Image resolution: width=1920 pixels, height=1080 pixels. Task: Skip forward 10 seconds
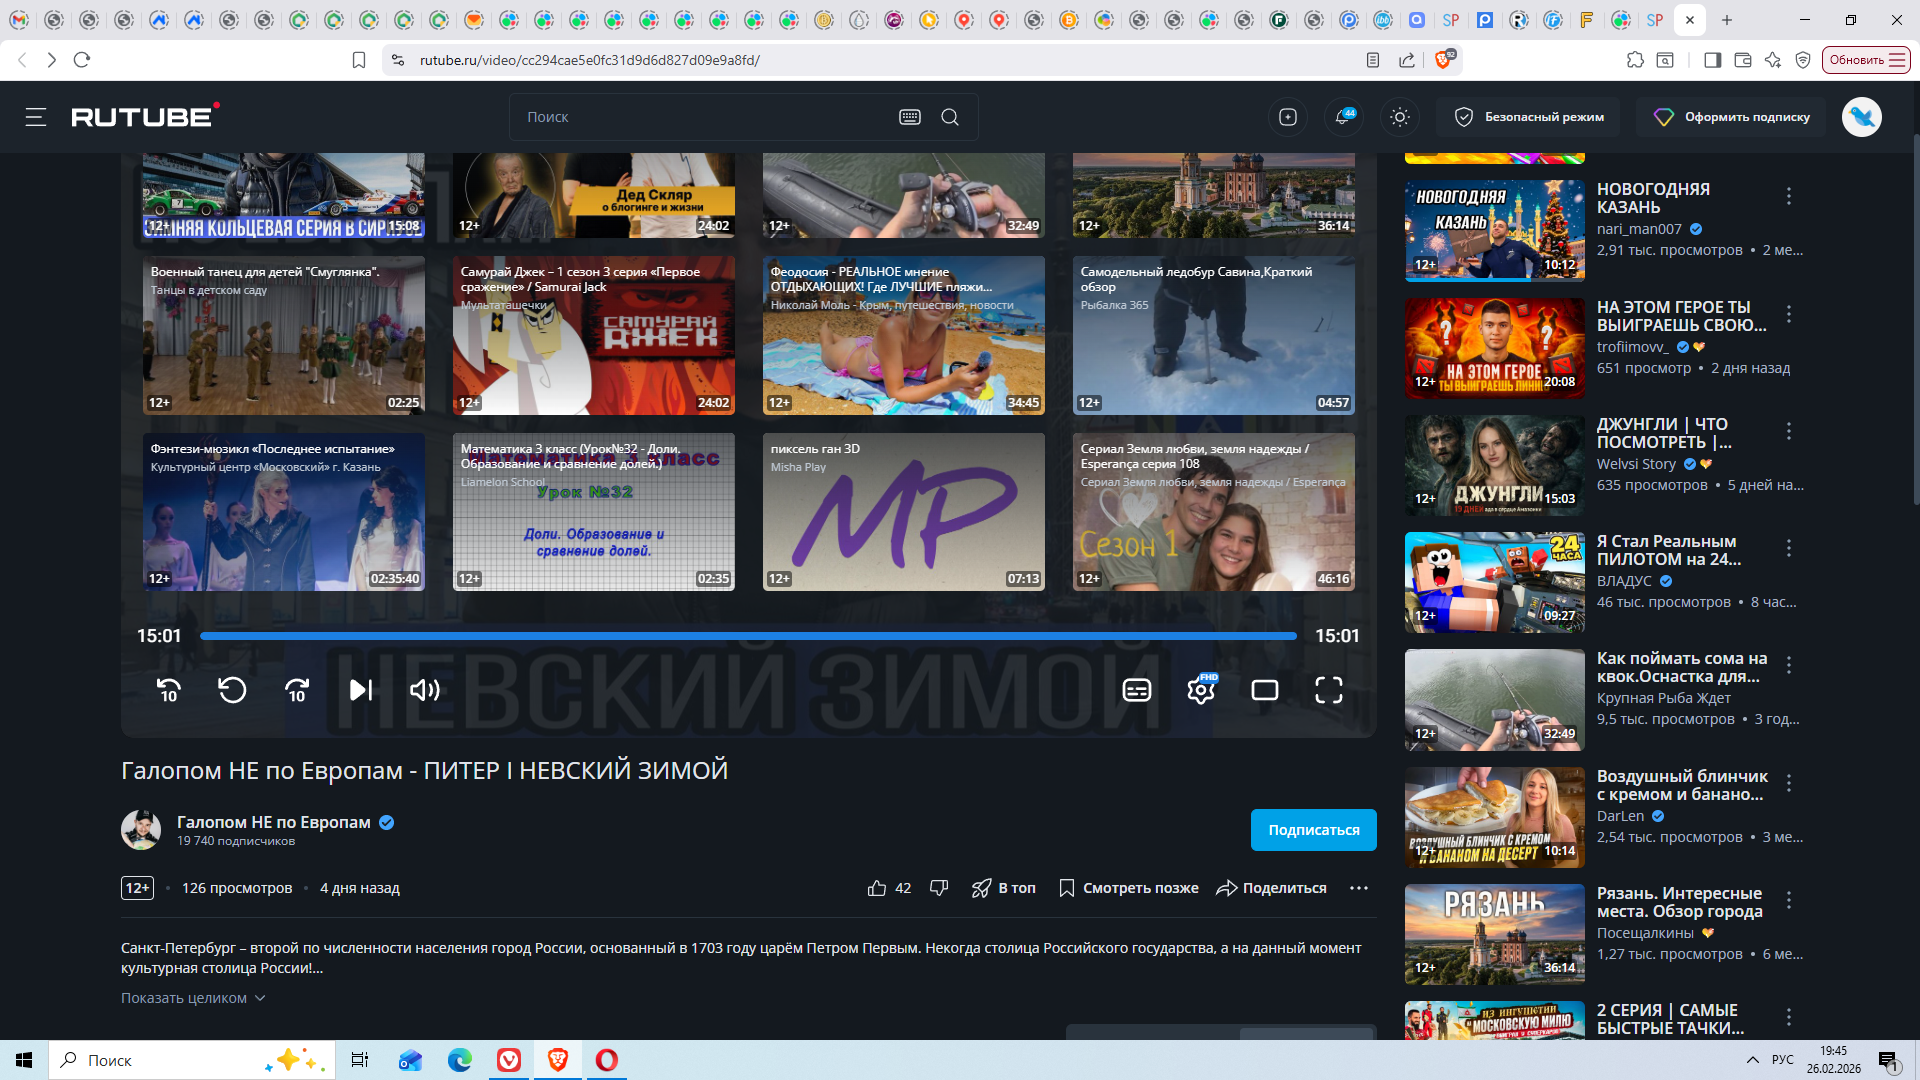(297, 690)
